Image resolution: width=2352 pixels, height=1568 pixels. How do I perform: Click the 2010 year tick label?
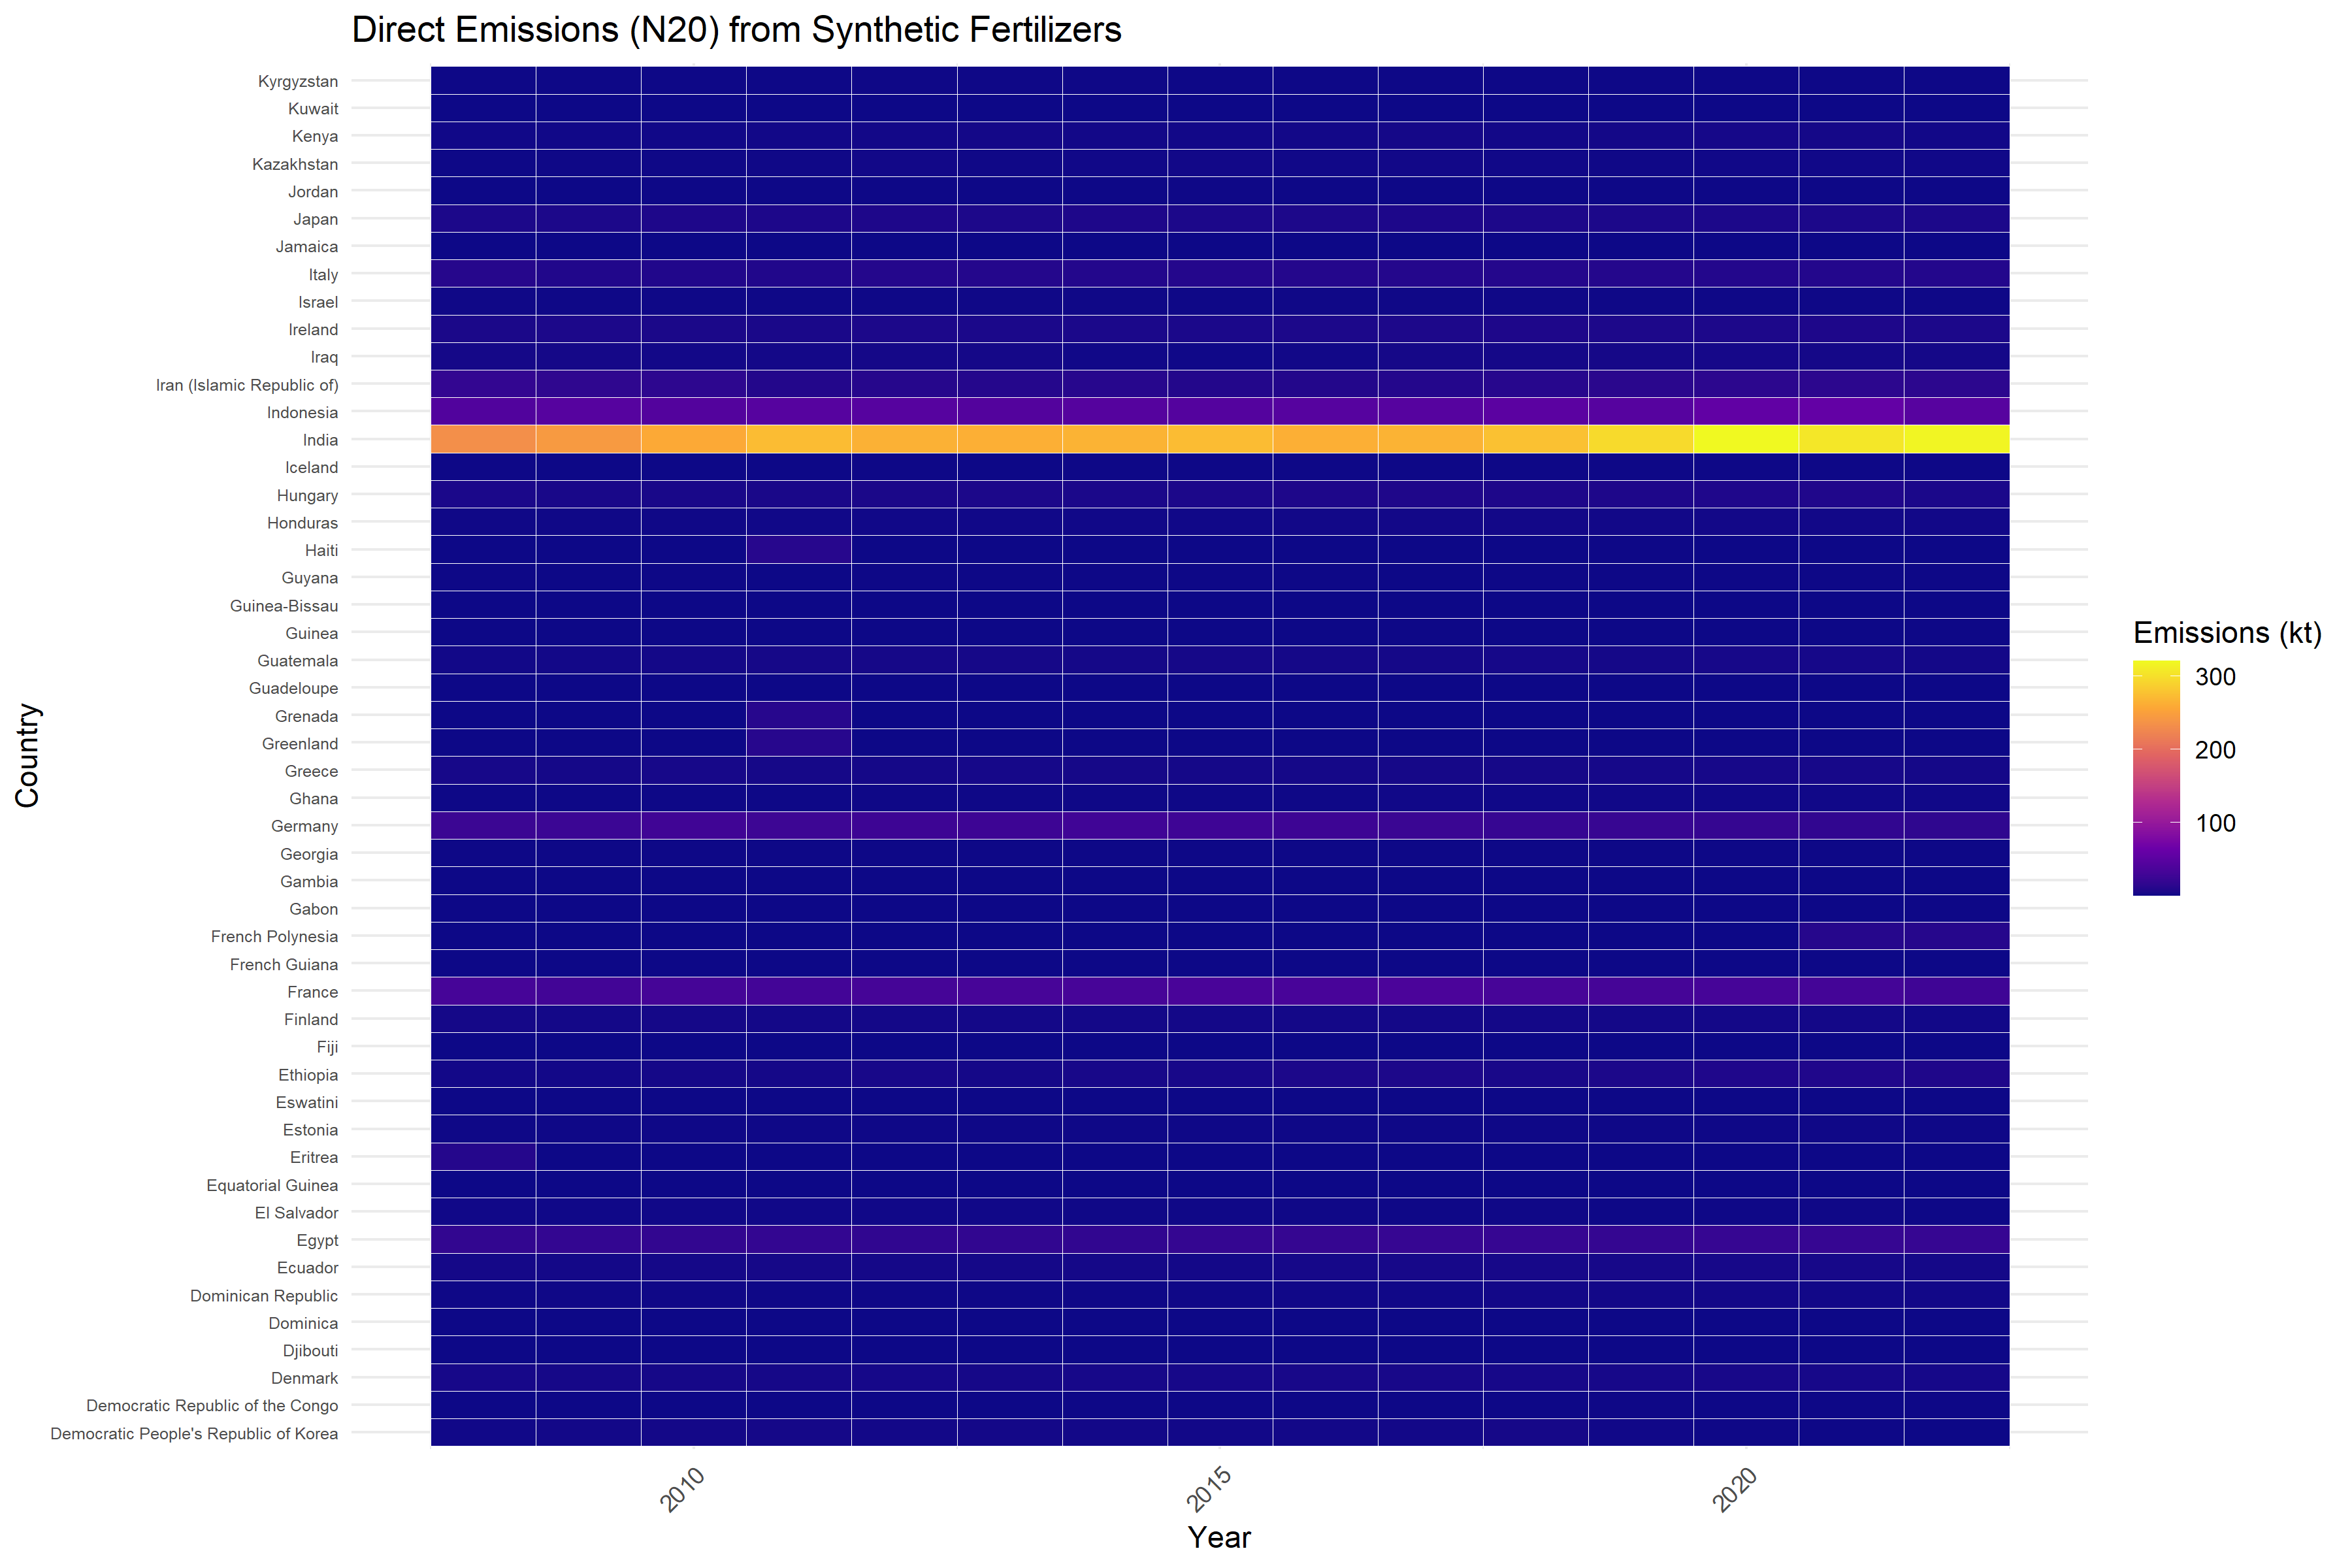tap(684, 1489)
